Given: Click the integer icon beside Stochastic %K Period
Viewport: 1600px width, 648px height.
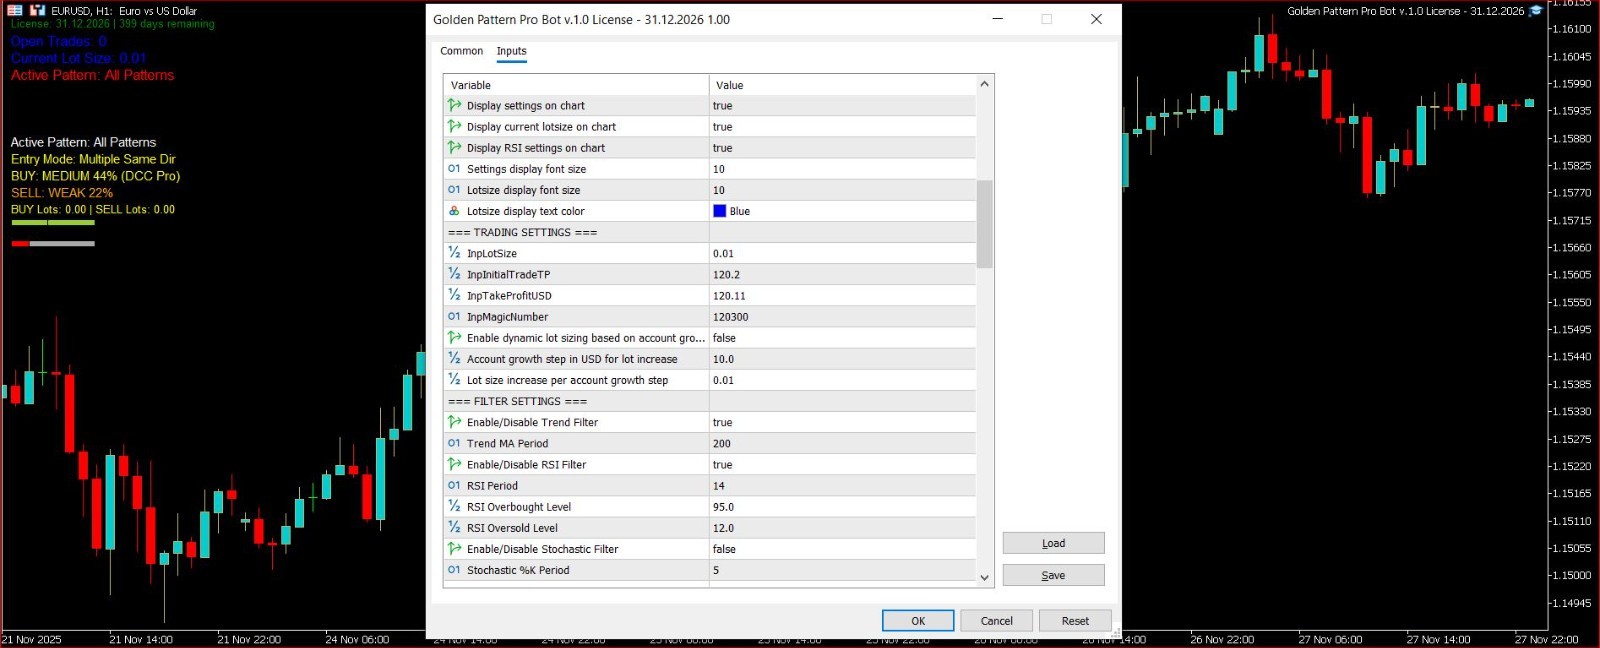Looking at the screenshot, I should 454,570.
